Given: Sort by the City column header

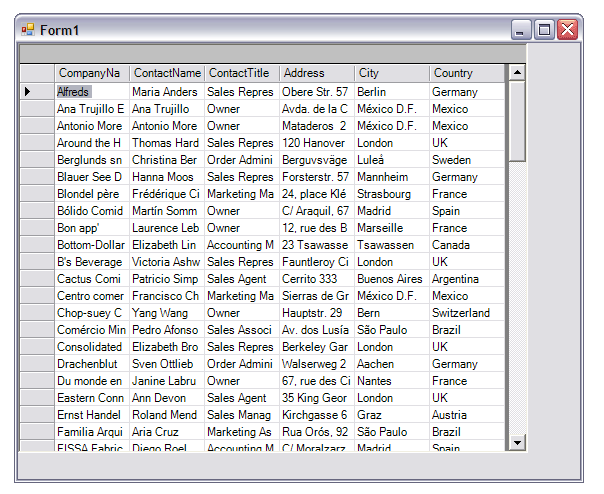Looking at the screenshot, I should point(391,73).
